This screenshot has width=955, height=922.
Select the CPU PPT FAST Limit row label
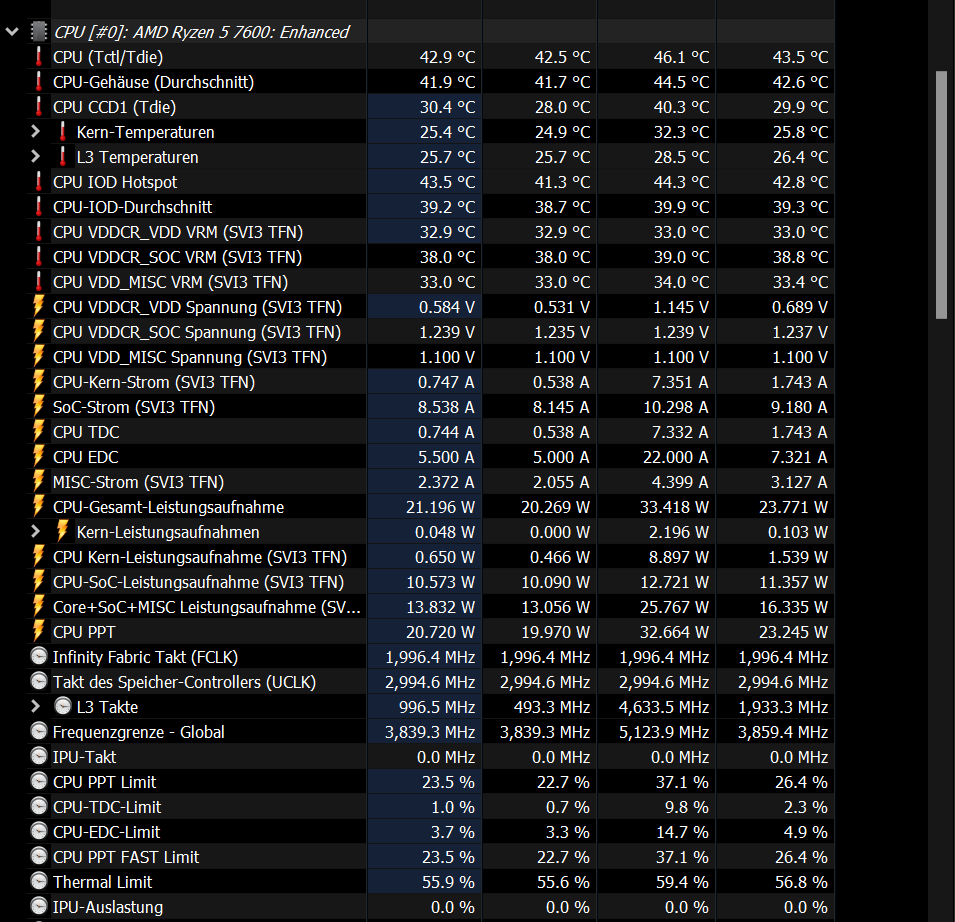126,857
